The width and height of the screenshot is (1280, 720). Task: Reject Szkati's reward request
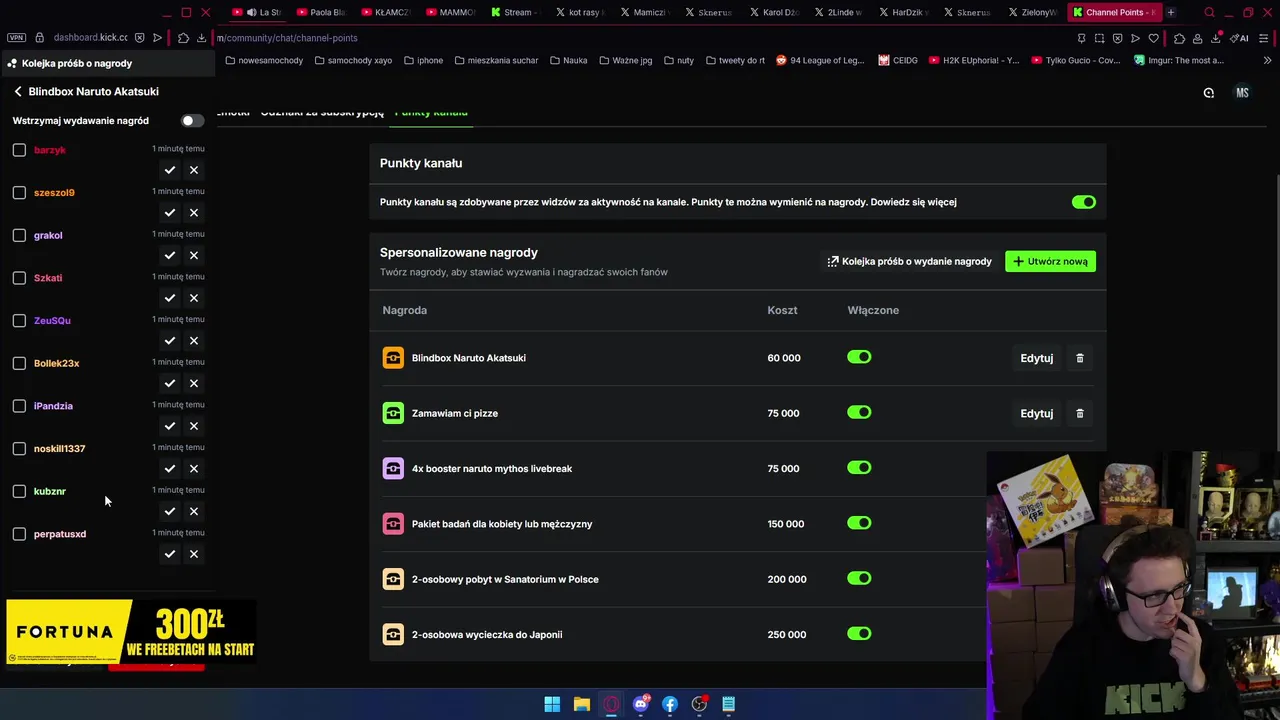(194, 298)
